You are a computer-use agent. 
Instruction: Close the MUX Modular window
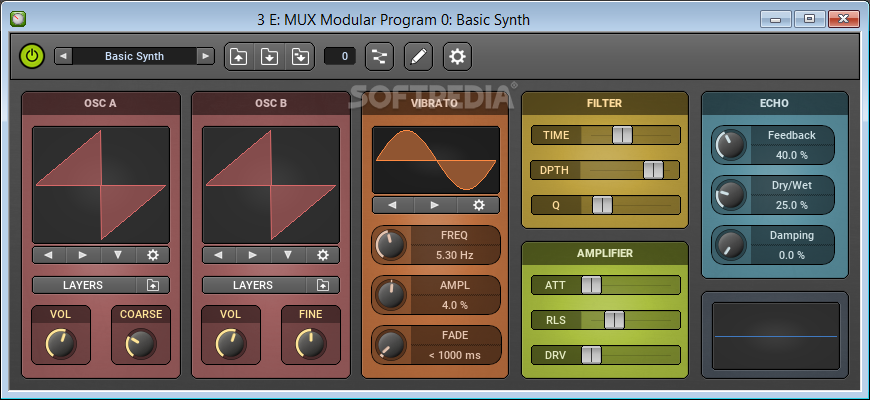click(x=843, y=19)
